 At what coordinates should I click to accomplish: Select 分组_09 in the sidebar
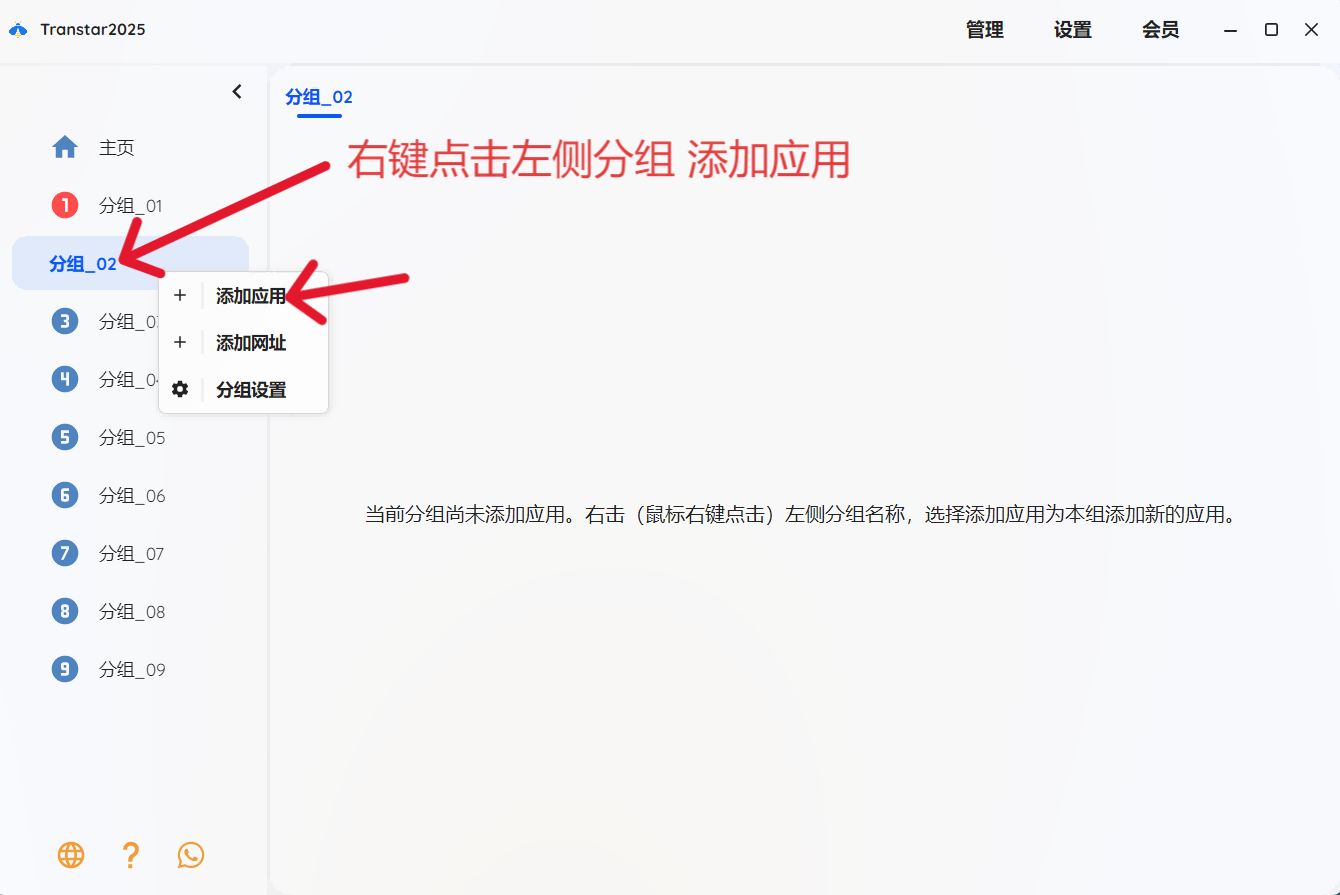click(131, 670)
